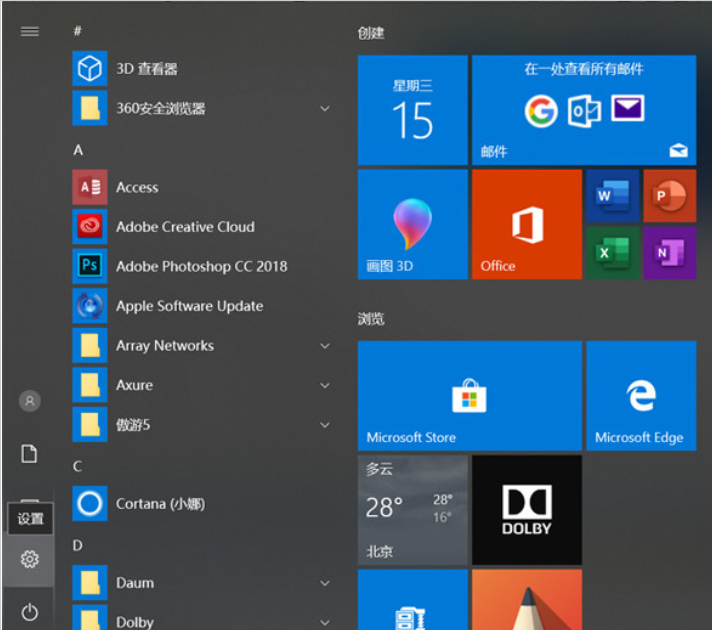Launch Microsoft Access from app list
This screenshot has width=712, height=630.
click(137, 187)
